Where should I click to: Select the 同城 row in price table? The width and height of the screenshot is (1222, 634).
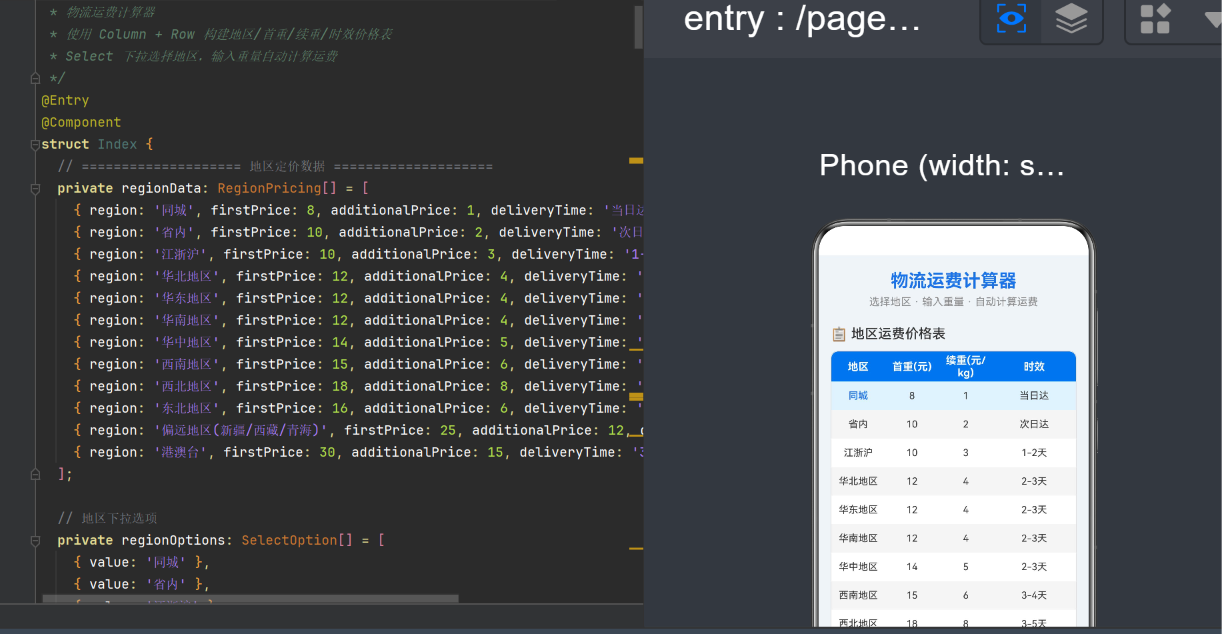[x=953, y=395]
